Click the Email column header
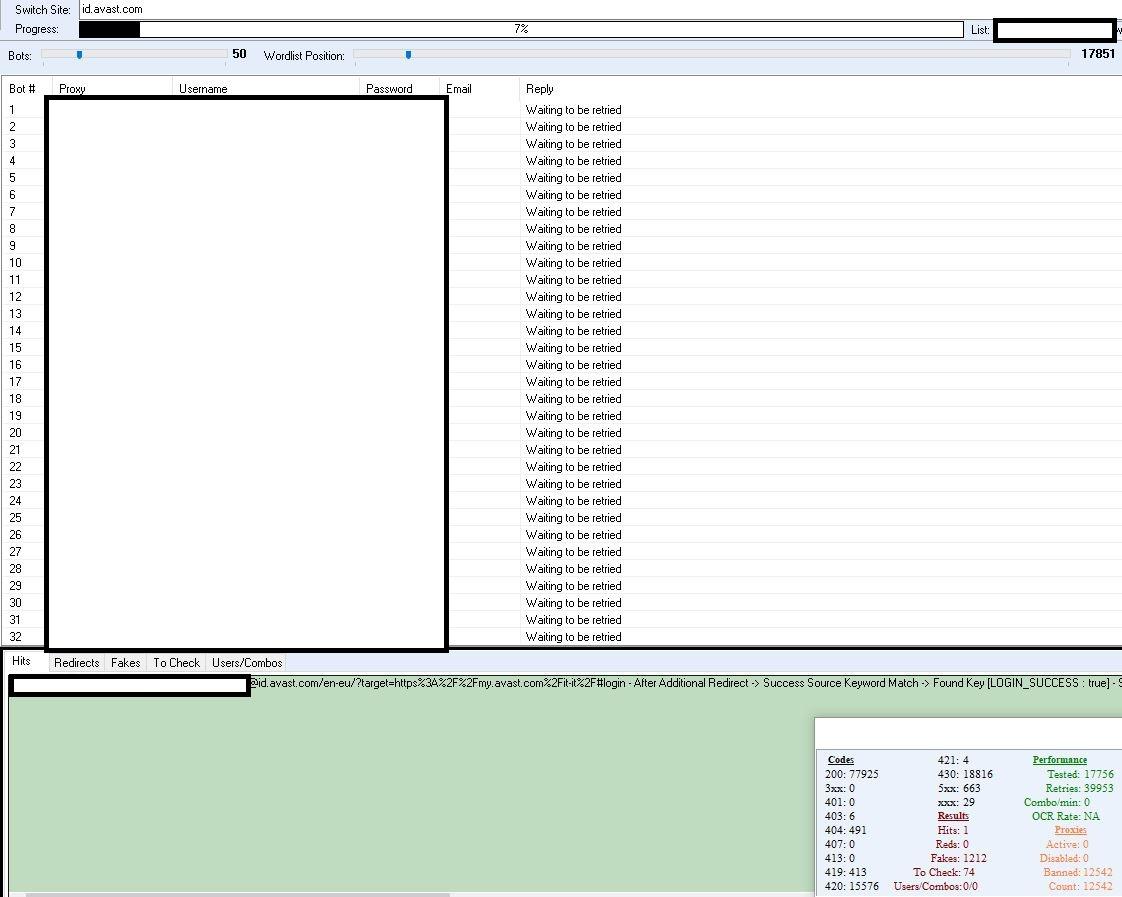 [459, 89]
